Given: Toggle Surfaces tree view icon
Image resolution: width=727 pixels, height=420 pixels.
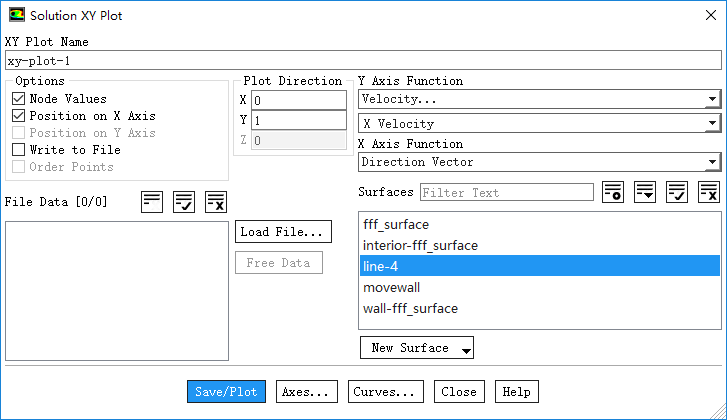Looking at the screenshot, I should (613, 192).
